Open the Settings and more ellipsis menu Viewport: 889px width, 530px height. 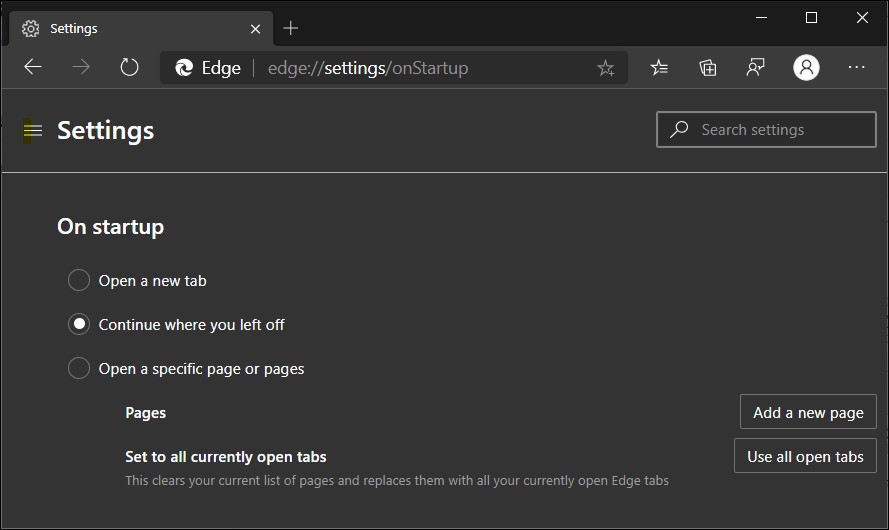pyautogui.click(x=856, y=67)
